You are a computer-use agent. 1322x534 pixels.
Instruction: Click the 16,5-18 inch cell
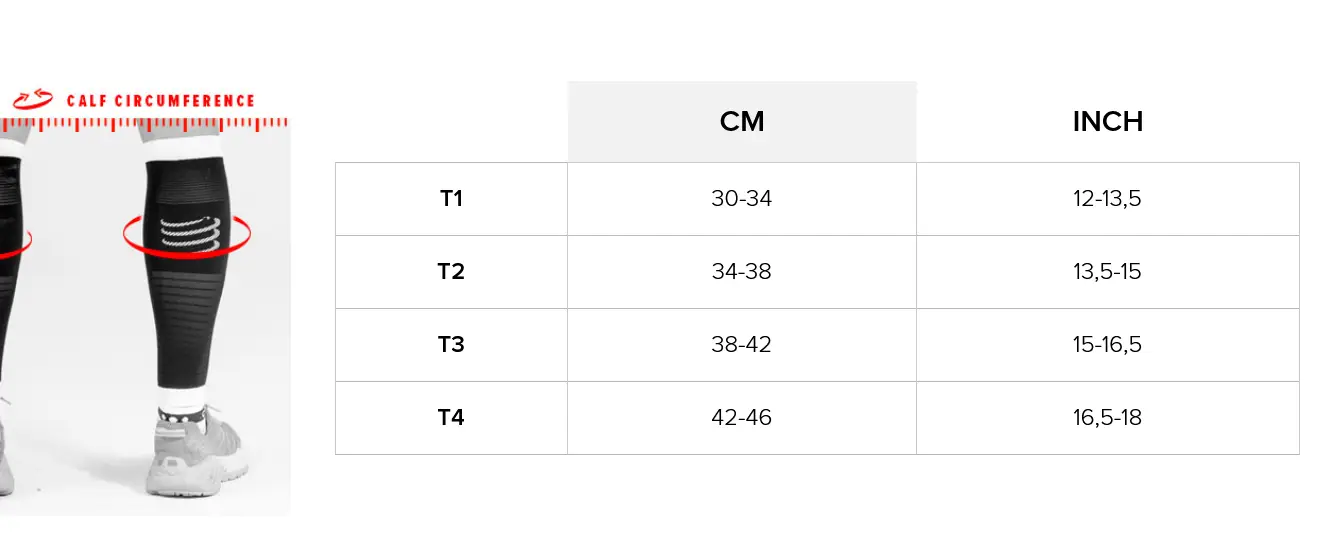1108,418
